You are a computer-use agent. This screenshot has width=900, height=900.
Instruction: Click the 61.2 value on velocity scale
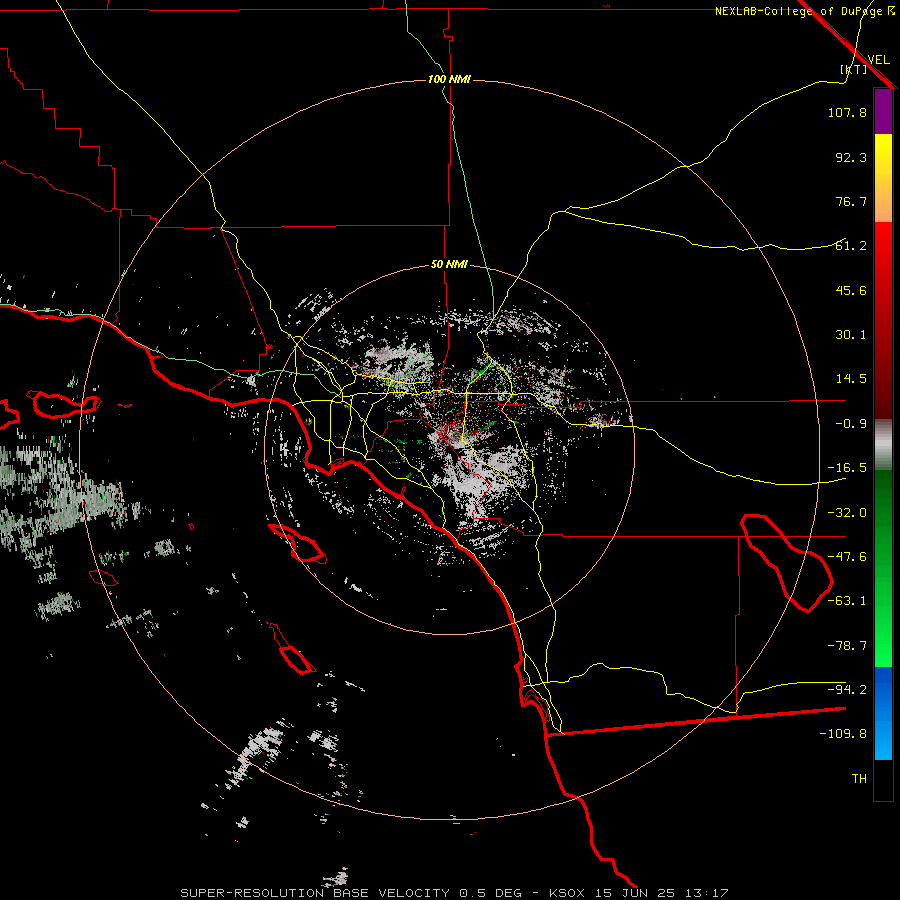click(851, 246)
